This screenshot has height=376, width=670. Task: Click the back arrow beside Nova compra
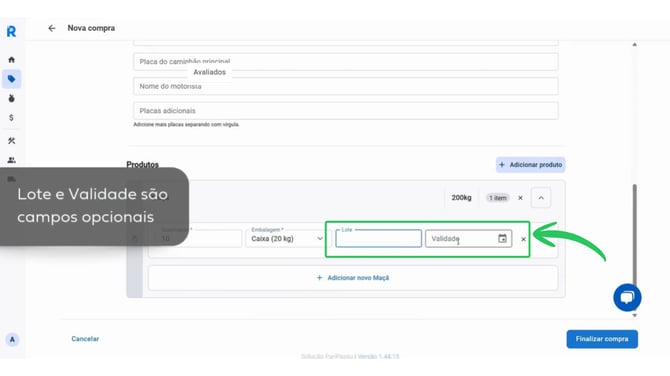(52, 28)
